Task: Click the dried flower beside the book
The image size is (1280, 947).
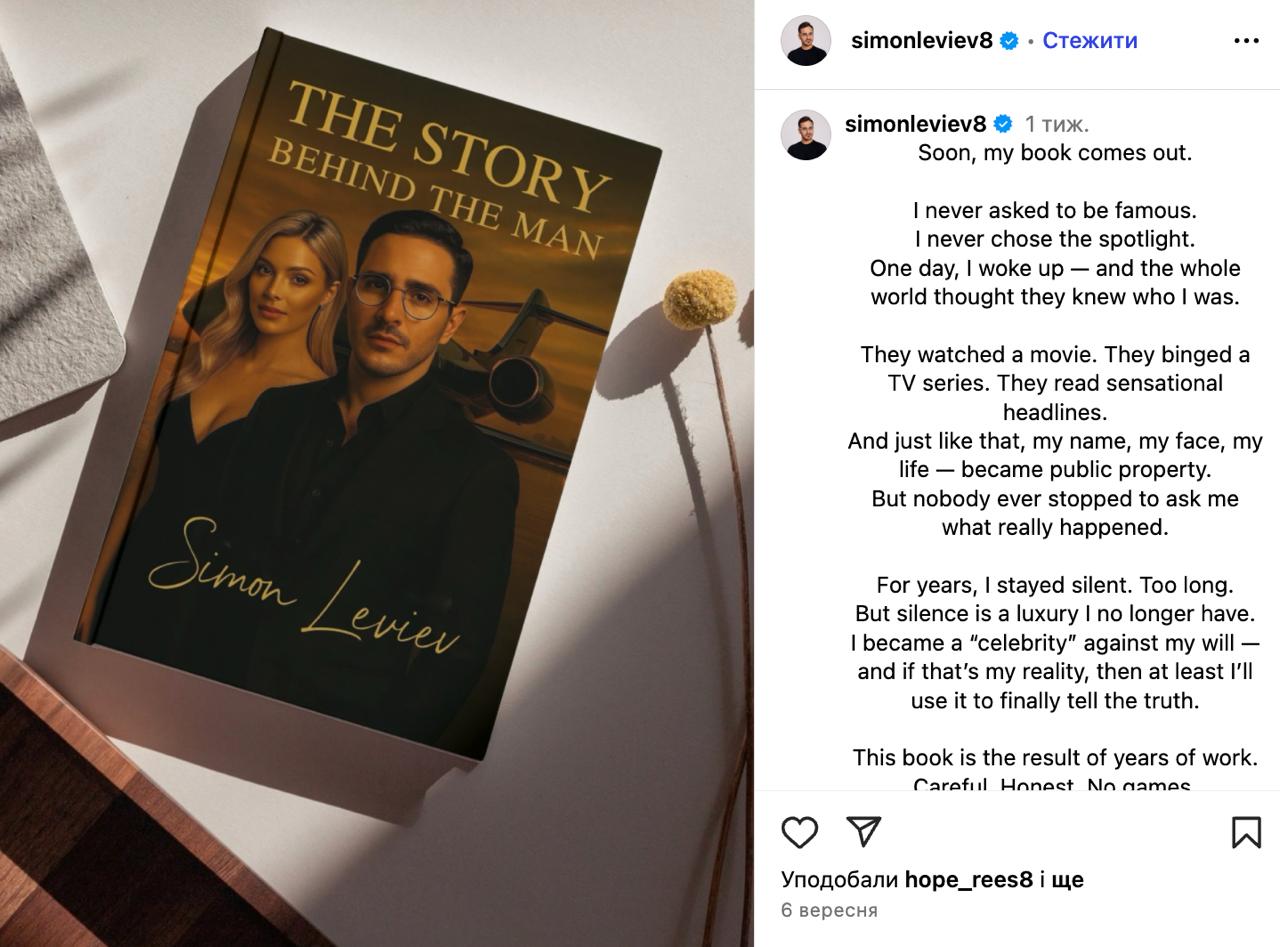Action: click(x=700, y=298)
